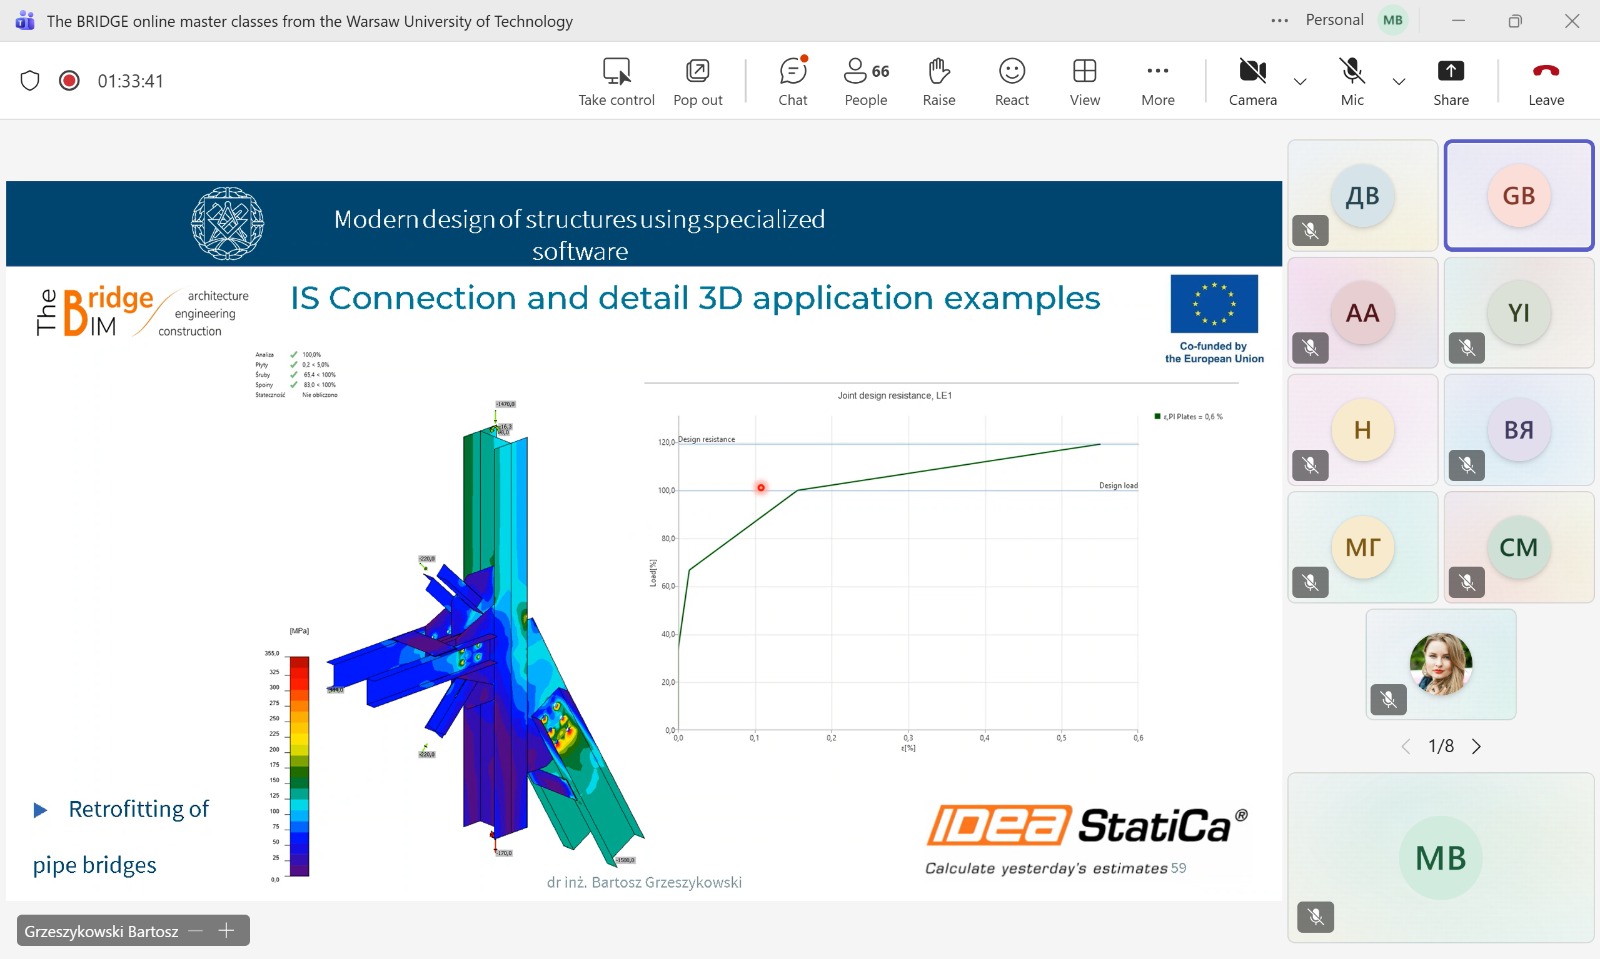The image size is (1600, 959).
Task: Go to next participants page
Action: click(1476, 747)
